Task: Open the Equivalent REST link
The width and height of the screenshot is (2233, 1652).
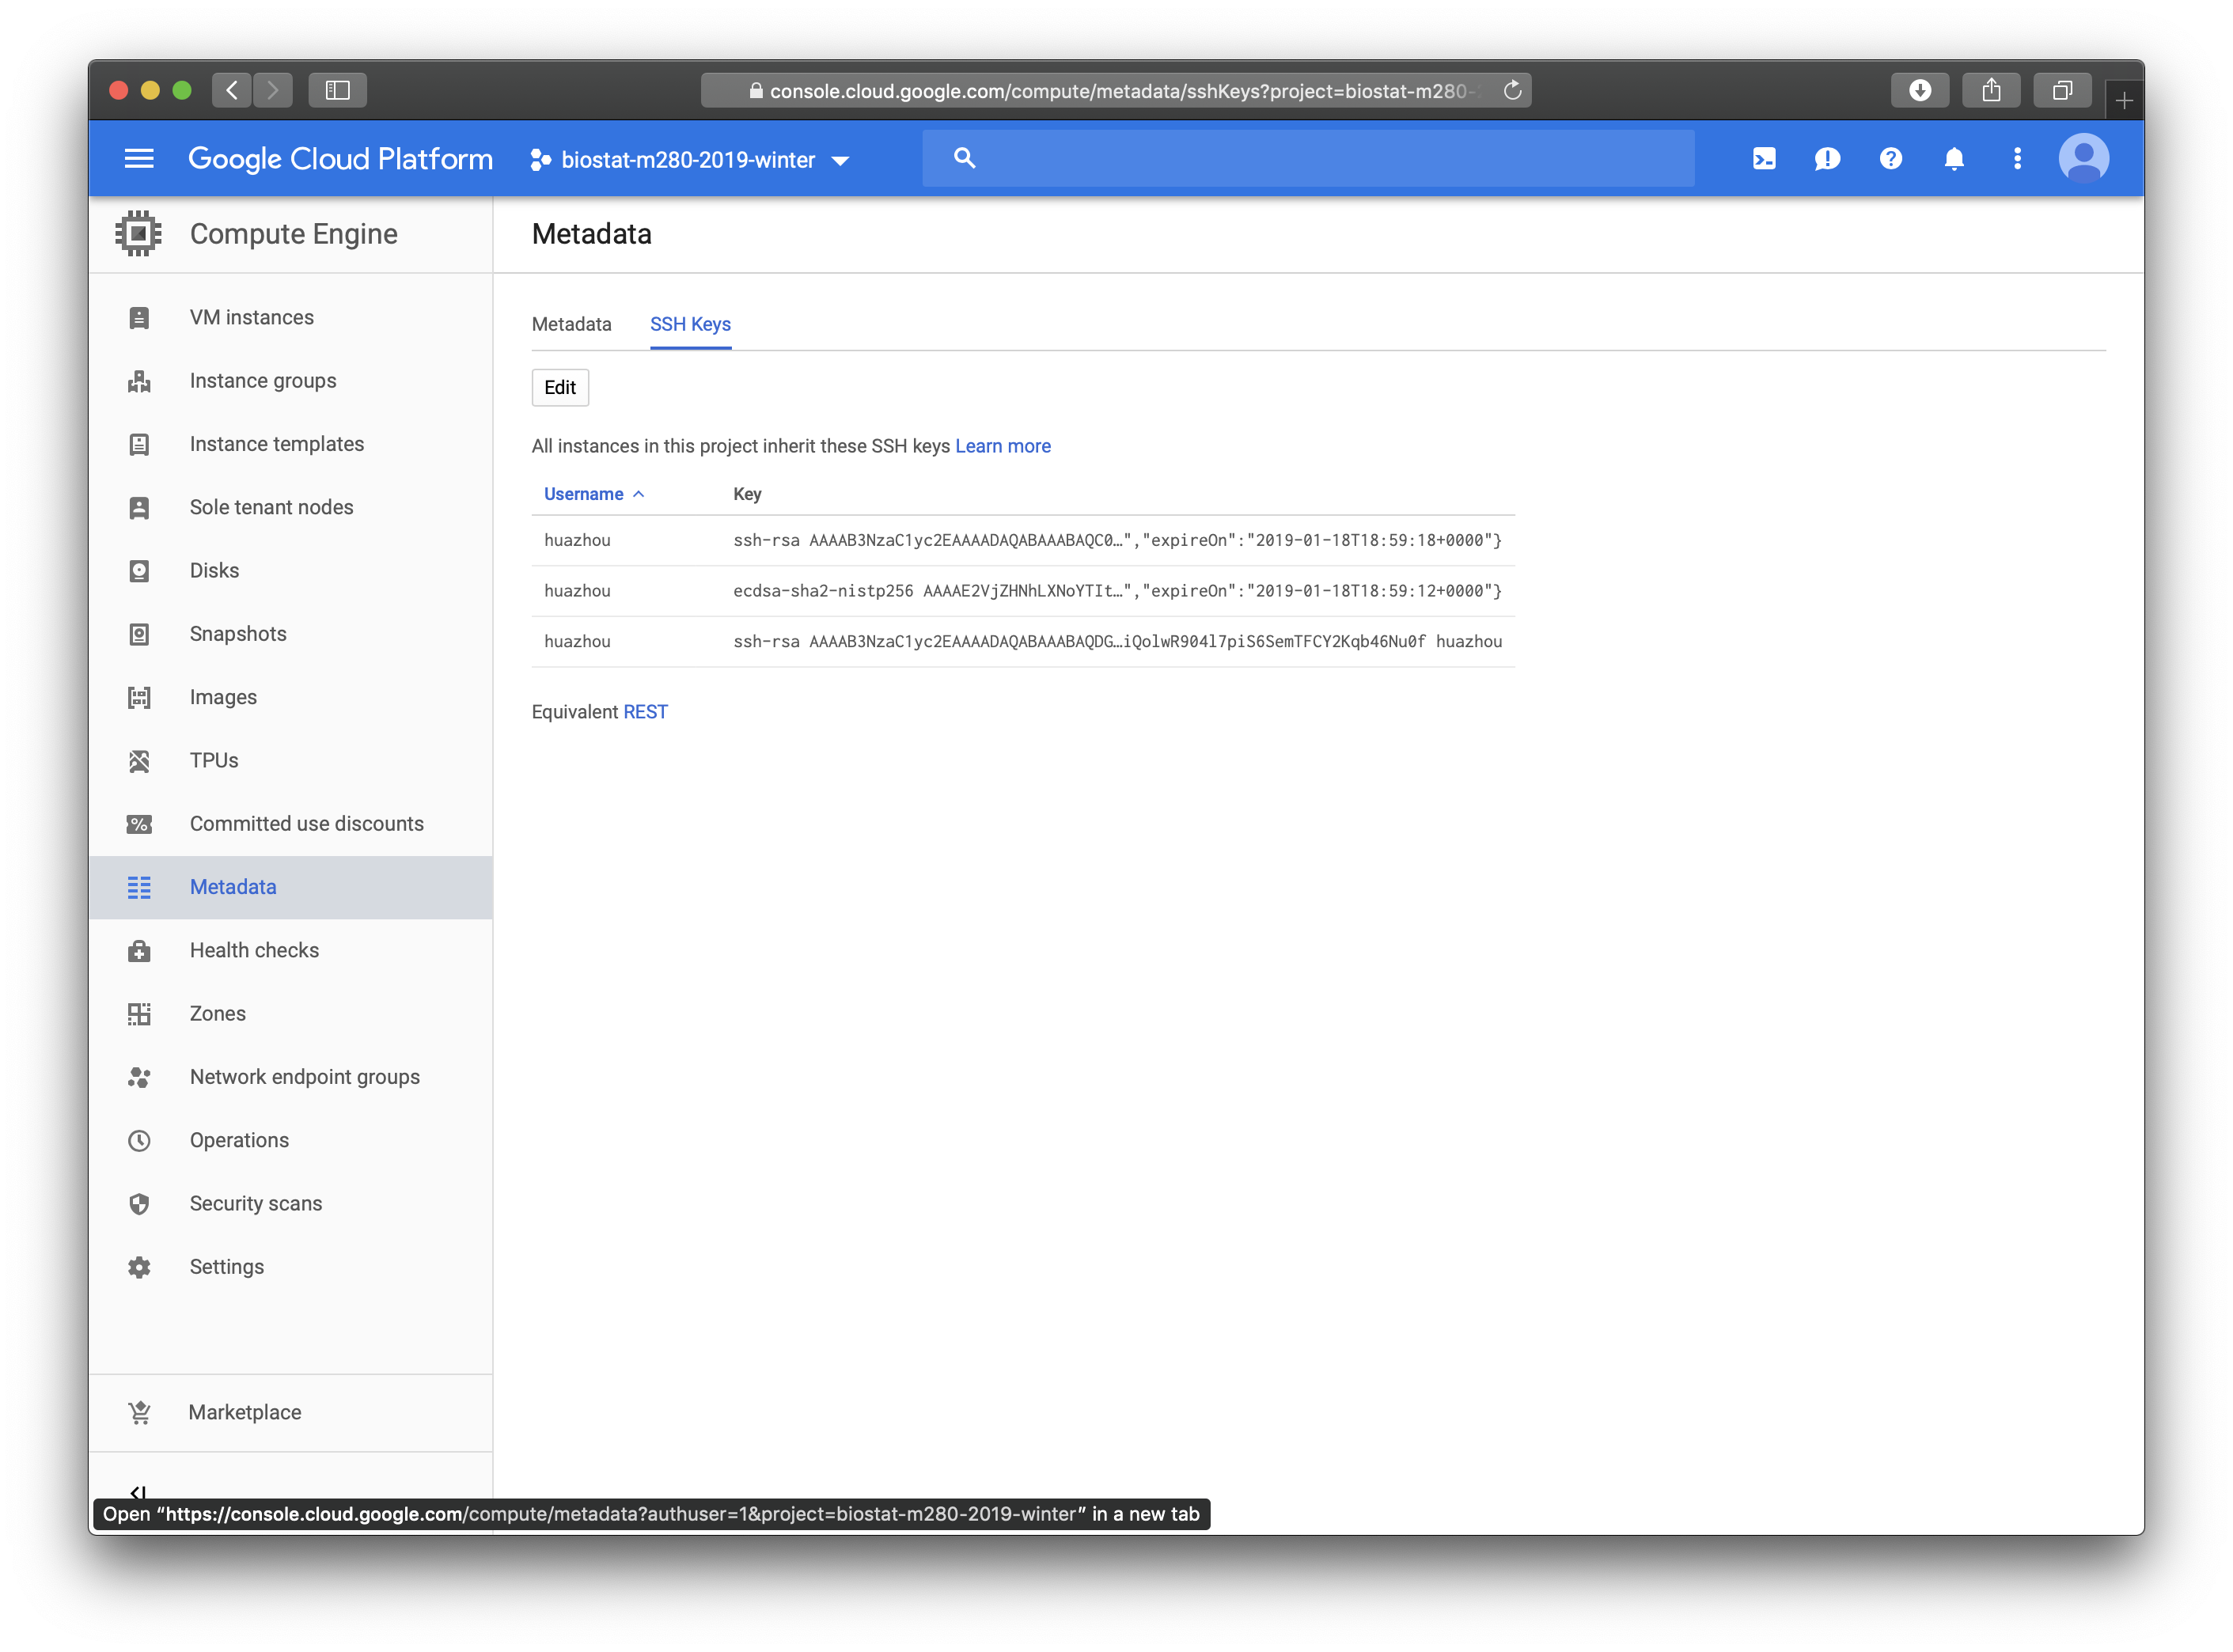Action: click(x=645, y=712)
